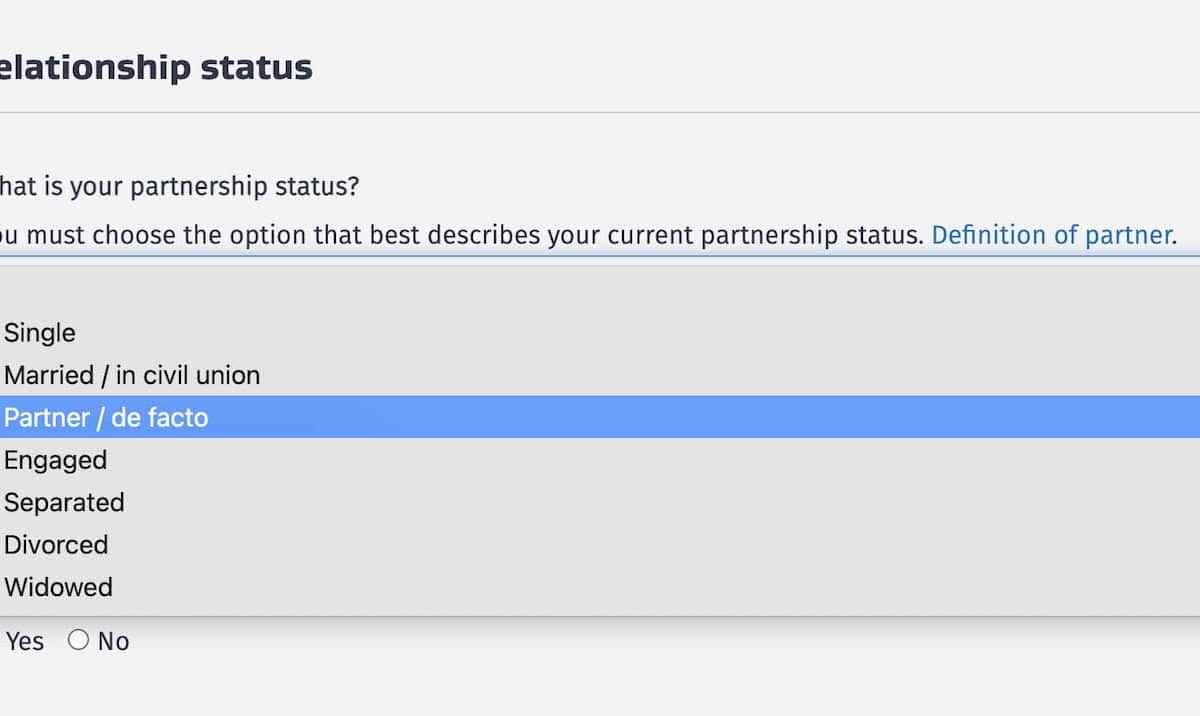Select the Single option
This screenshot has height=716, width=1200.
click(x=40, y=333)
